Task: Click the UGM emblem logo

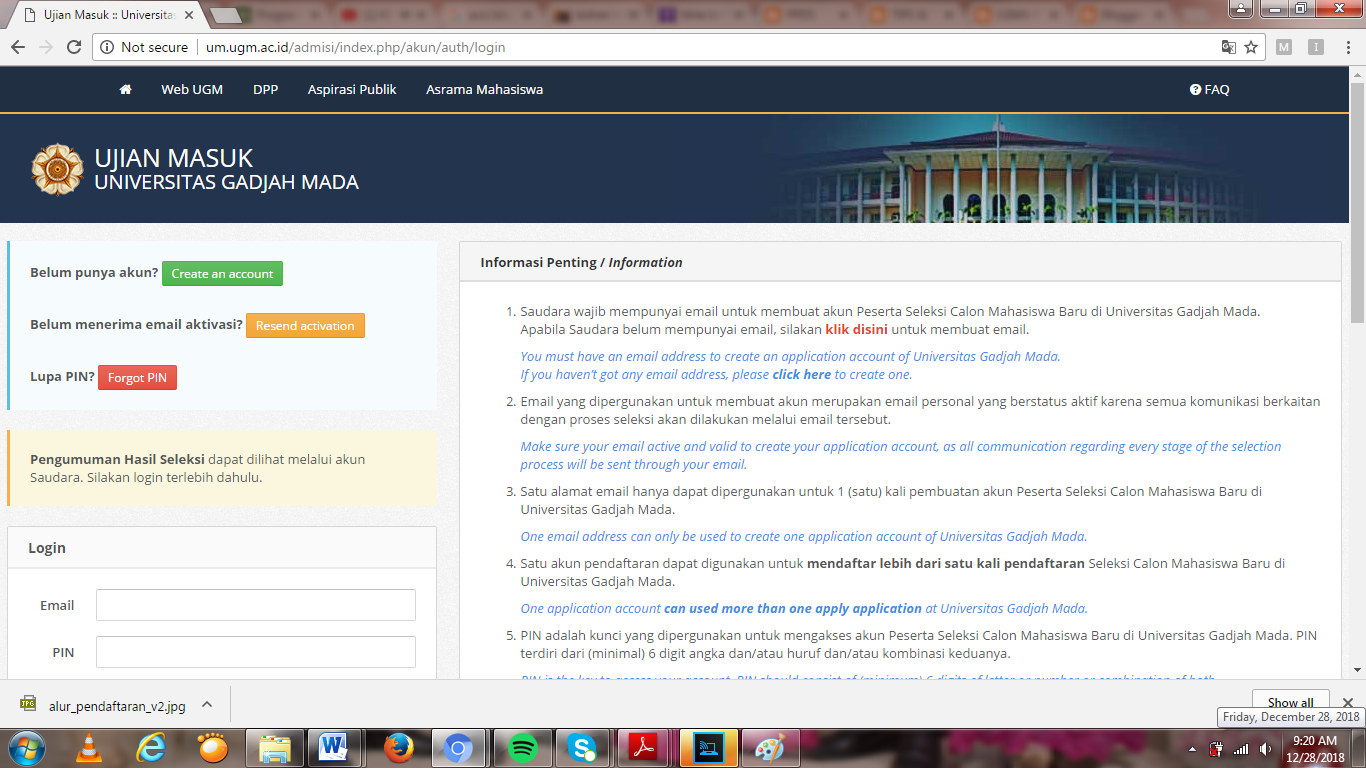Action: tap(57, 169)
